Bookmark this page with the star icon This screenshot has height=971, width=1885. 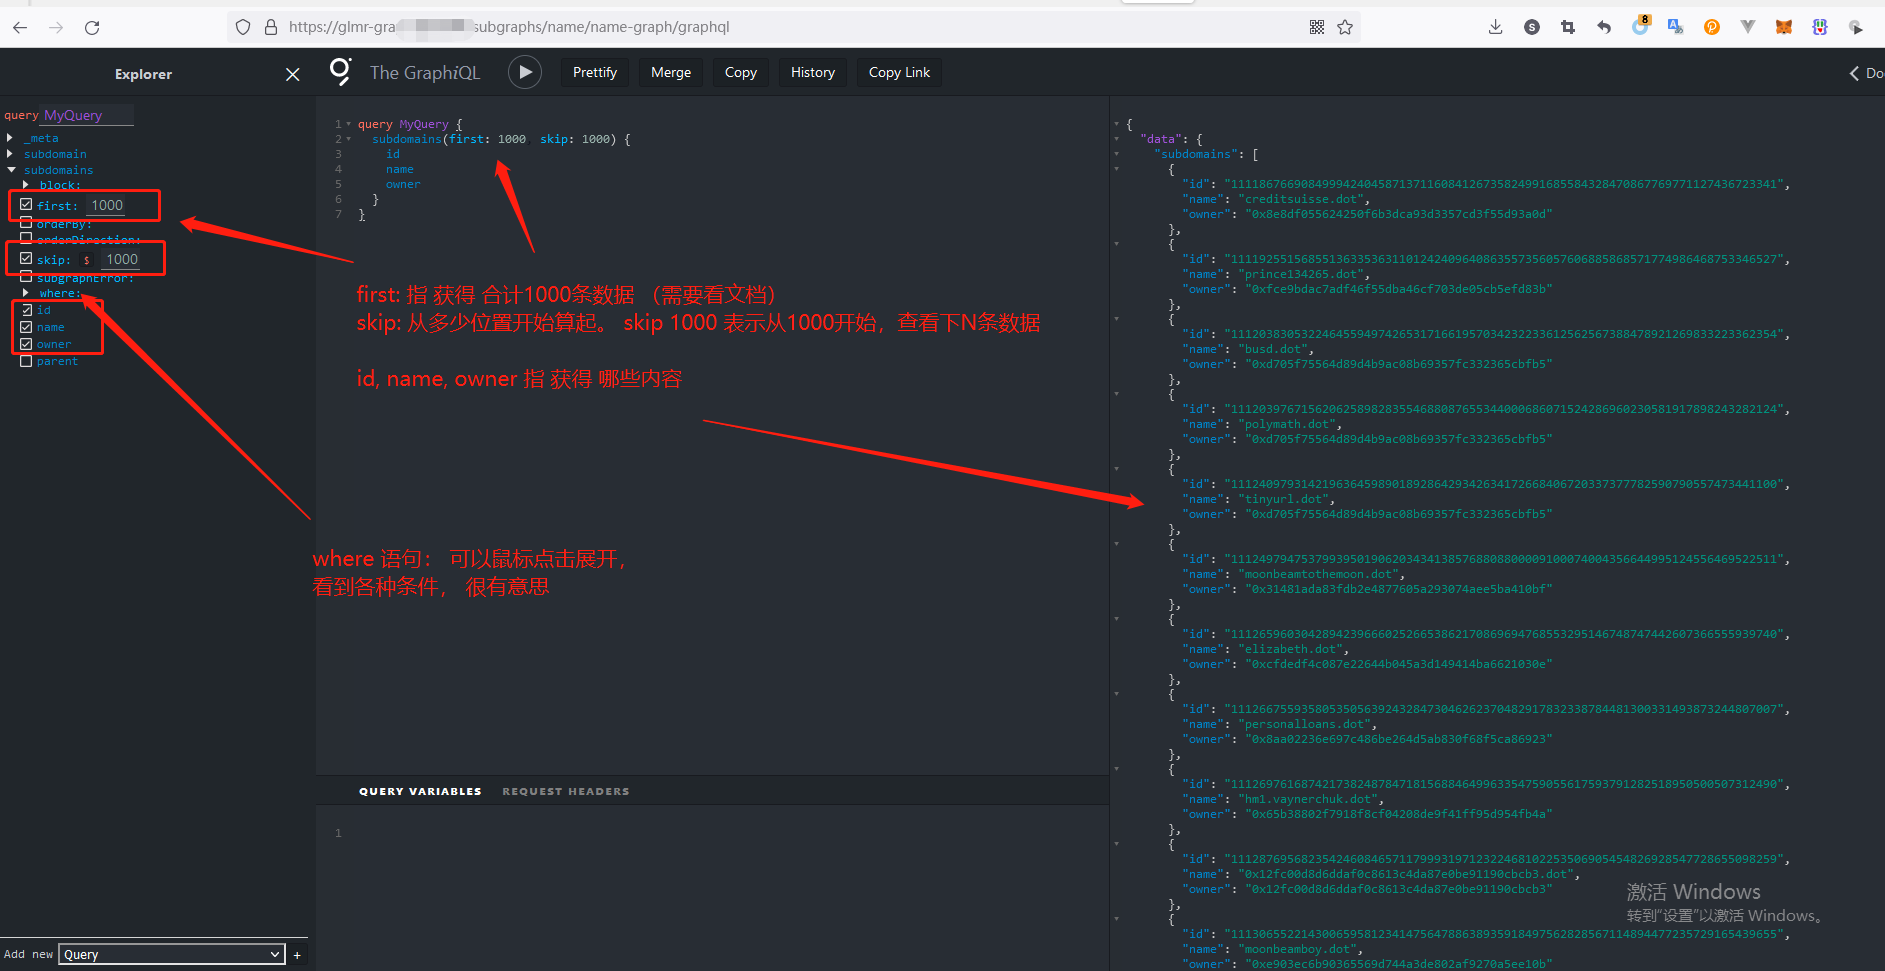coord(1345,27)
